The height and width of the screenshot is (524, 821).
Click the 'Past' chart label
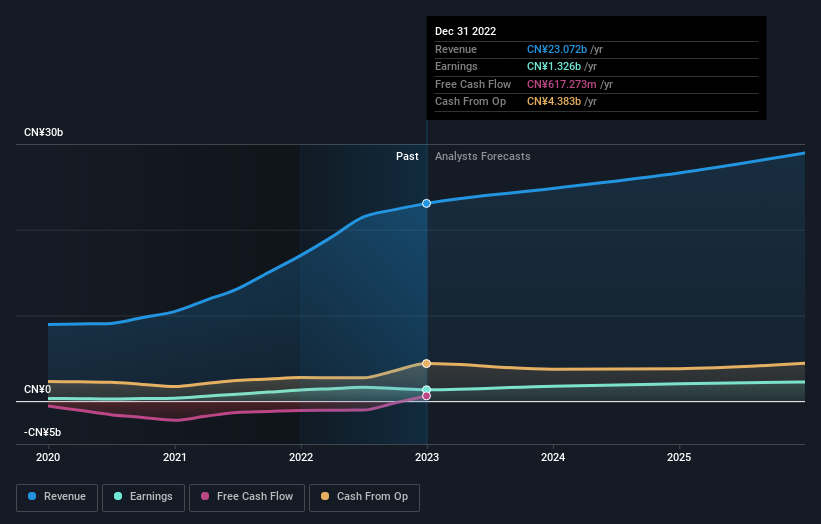point(407,157)
